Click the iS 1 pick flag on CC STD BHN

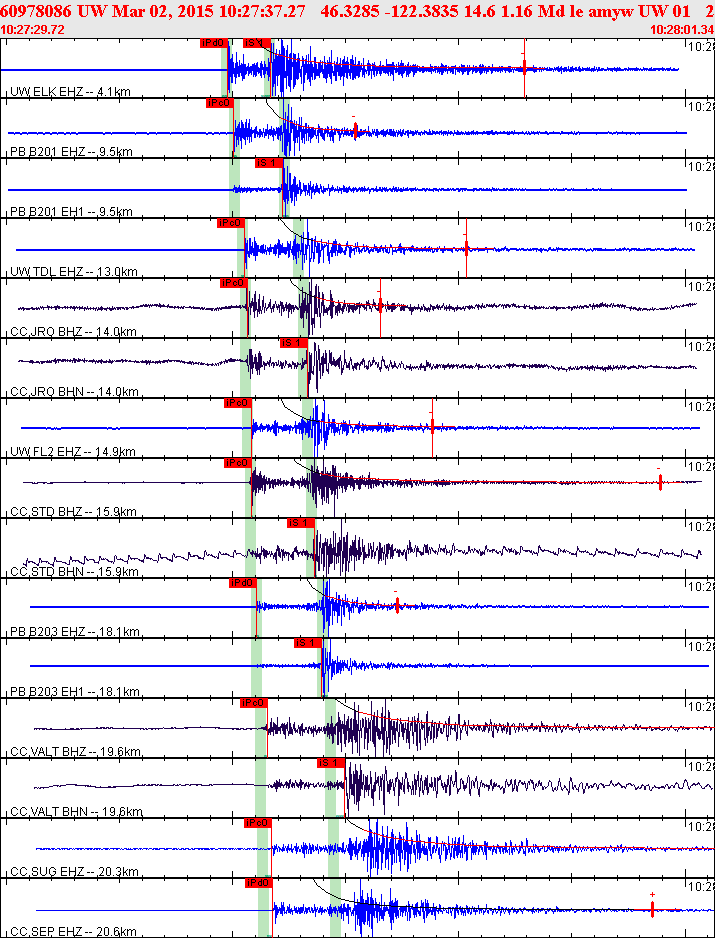coord(301,523)
